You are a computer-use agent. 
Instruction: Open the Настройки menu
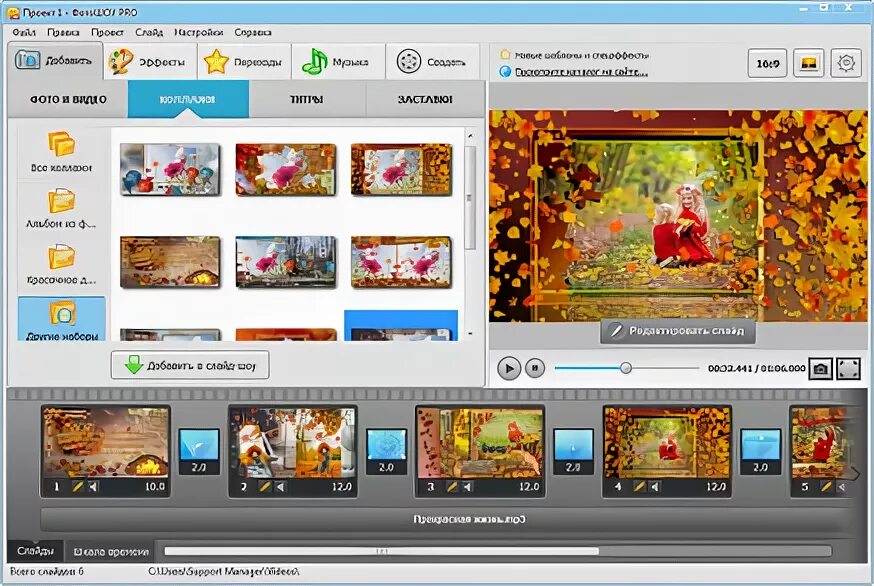pos(198,32)
